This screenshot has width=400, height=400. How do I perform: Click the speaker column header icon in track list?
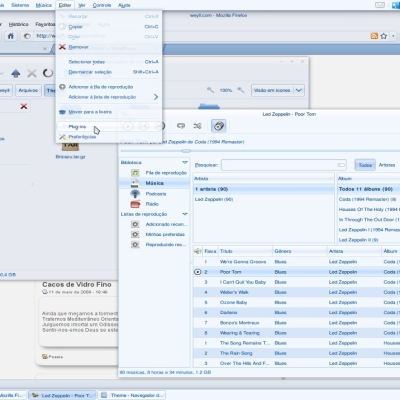(x=198, y=251)
